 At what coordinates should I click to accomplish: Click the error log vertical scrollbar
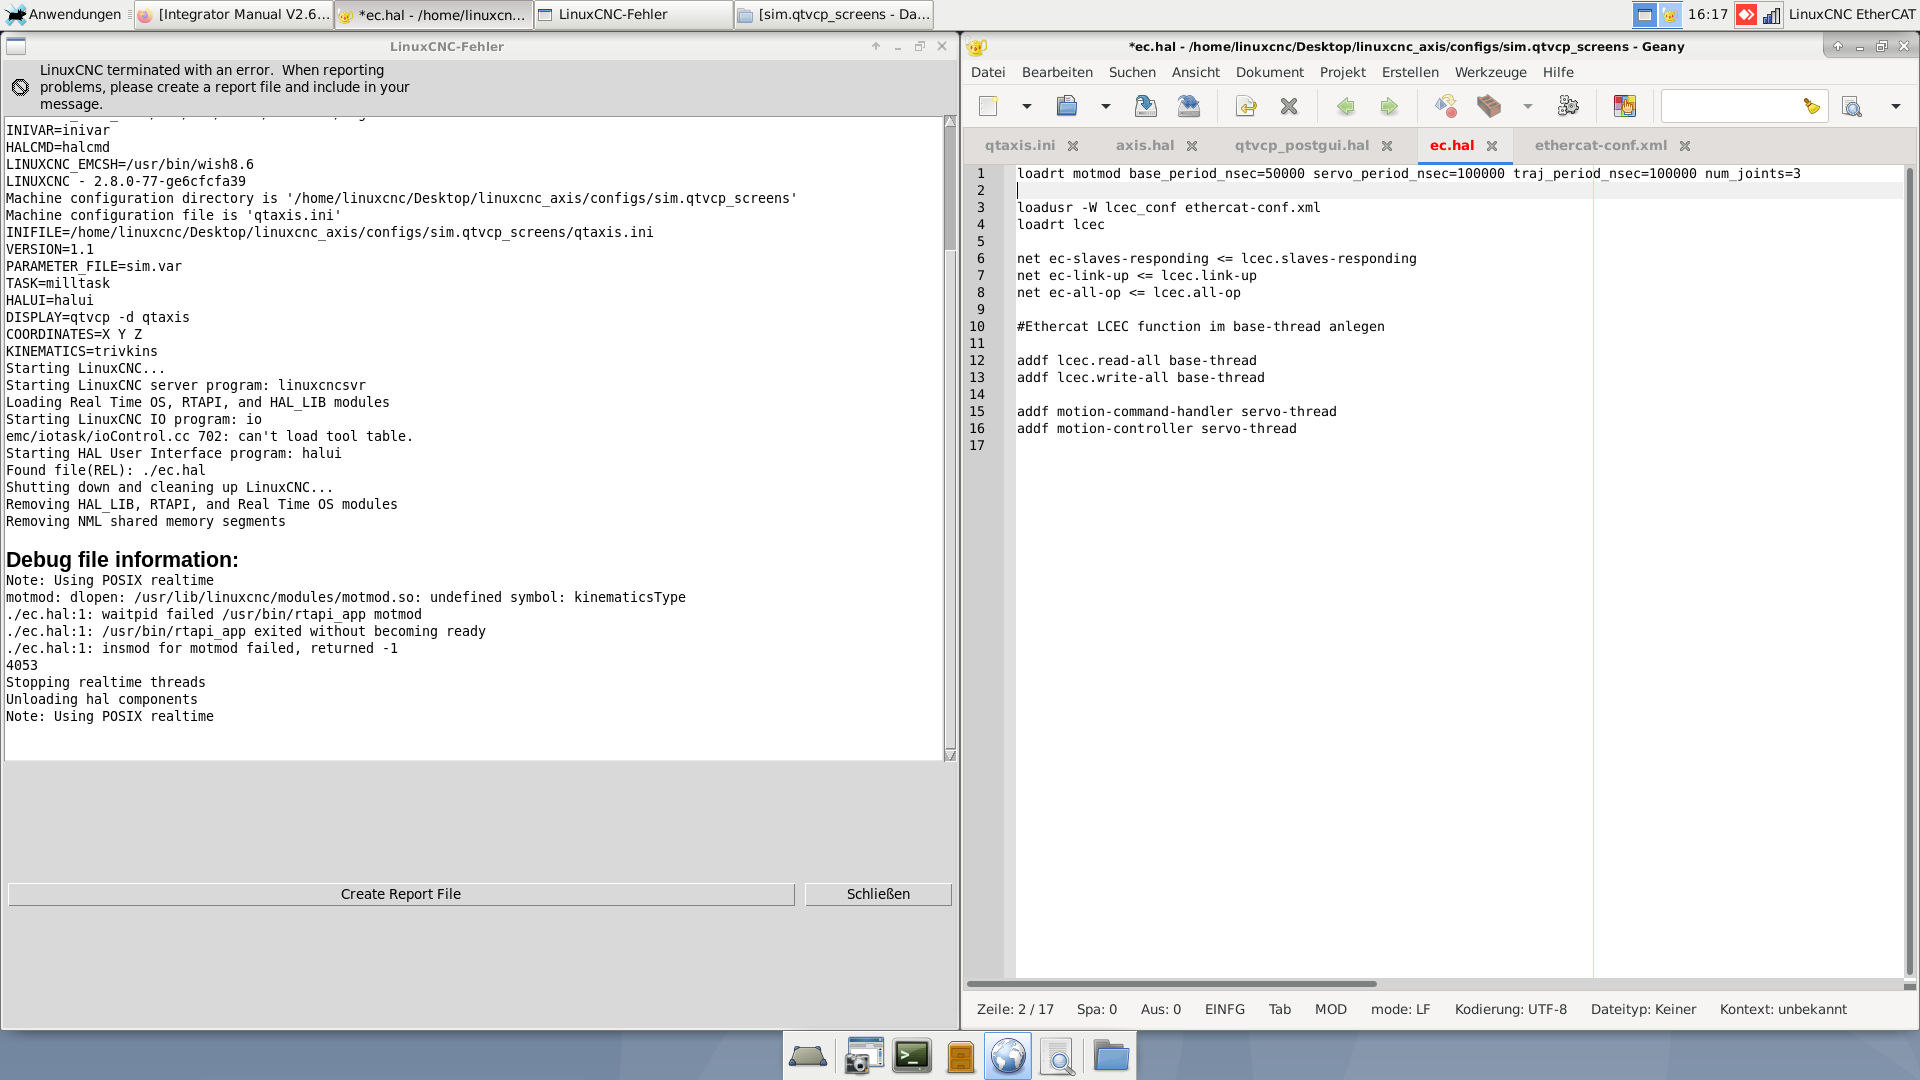click(950, 438)
